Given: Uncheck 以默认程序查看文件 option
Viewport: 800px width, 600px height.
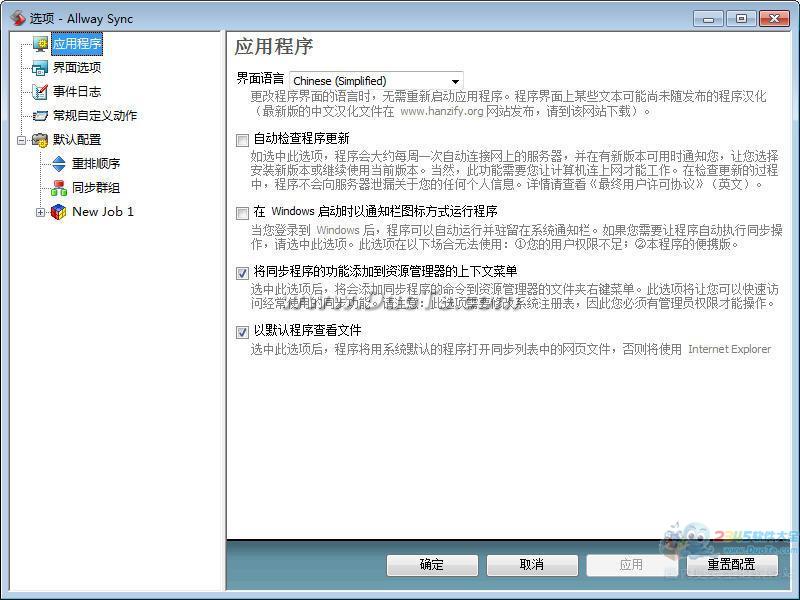Looking at the screenshot, I should (x=242, y=332).
